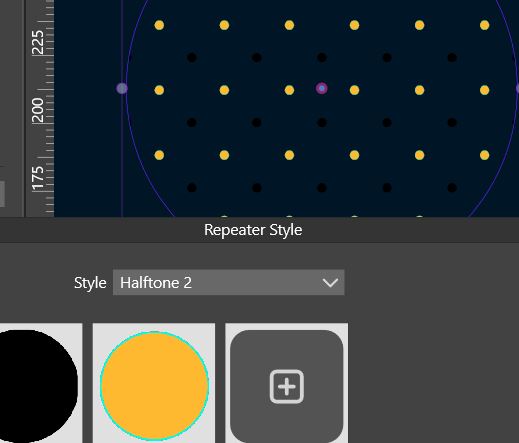This screenshot has height=443, width=519.
Task: Click the 175 mark on the vertical ruler
Action: (38, 178)
